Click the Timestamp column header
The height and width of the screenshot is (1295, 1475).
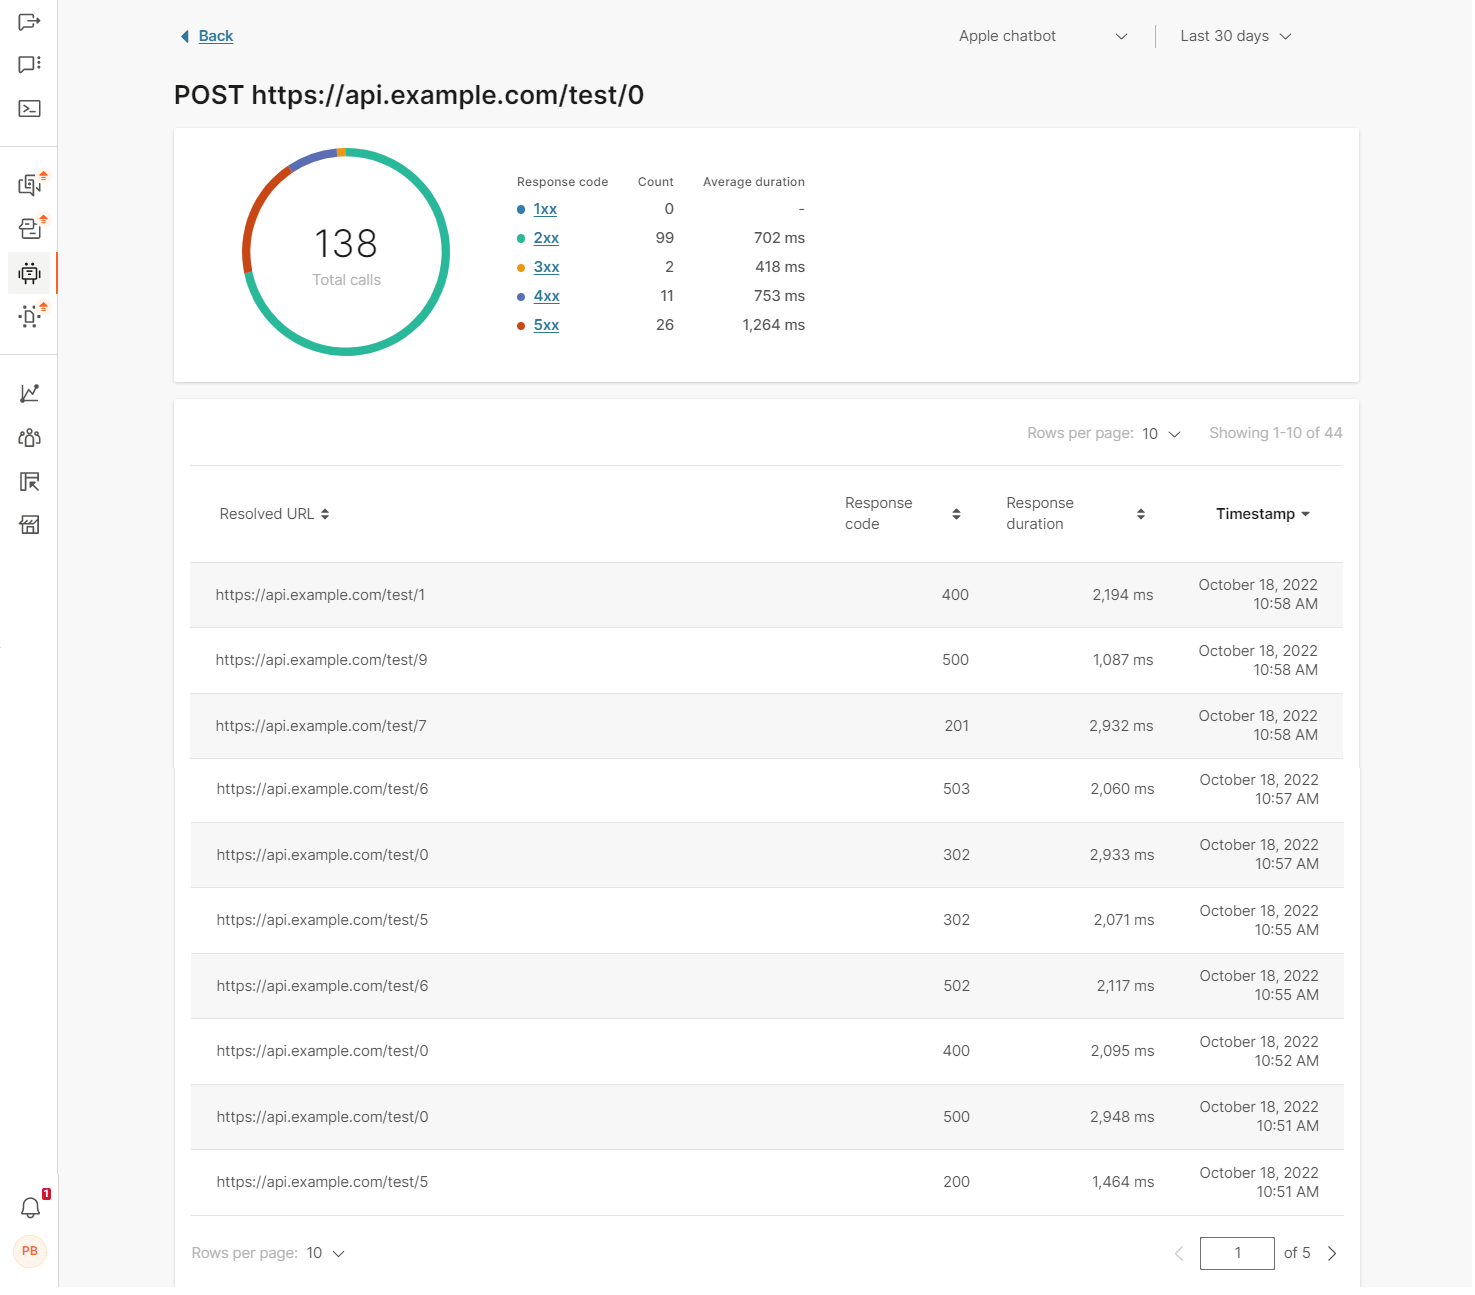coord(1262,514)
